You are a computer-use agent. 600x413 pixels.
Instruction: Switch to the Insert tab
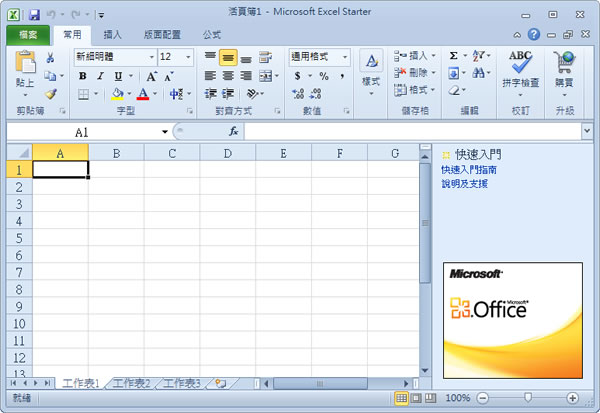(x=112, y=35)
